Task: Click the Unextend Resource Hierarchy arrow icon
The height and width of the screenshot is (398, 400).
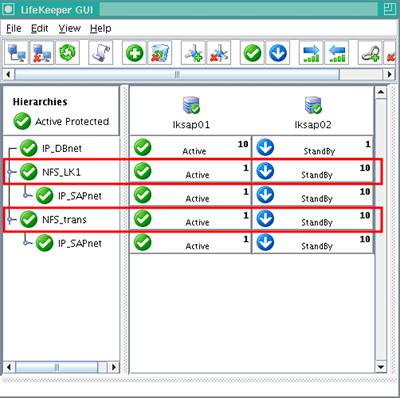Action: tap(337, 53)
